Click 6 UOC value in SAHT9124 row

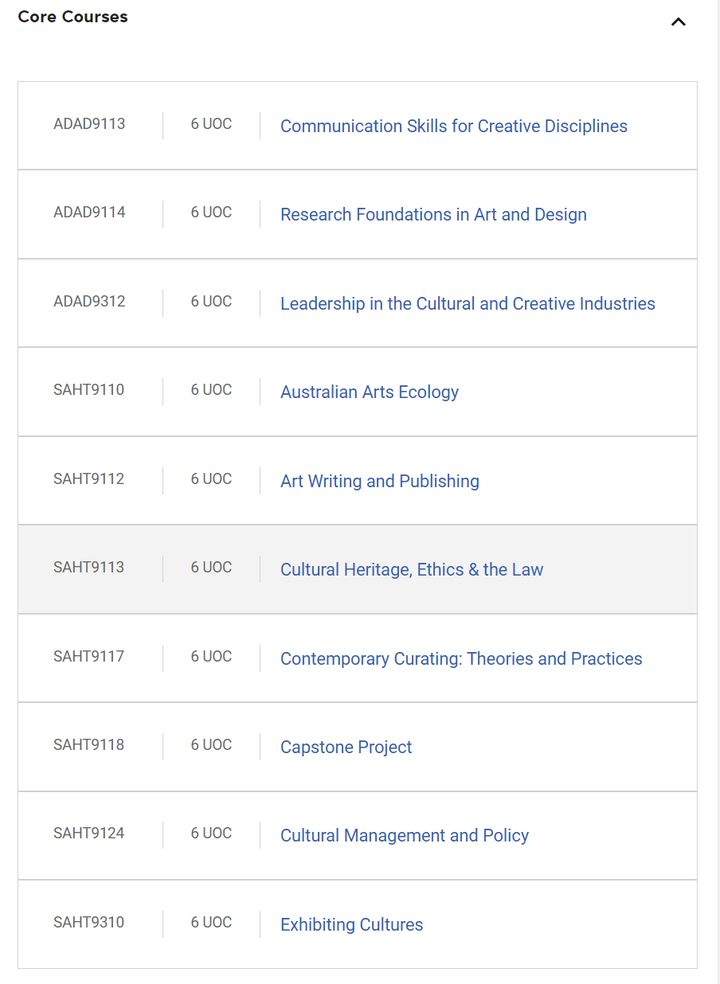point(212,833)
